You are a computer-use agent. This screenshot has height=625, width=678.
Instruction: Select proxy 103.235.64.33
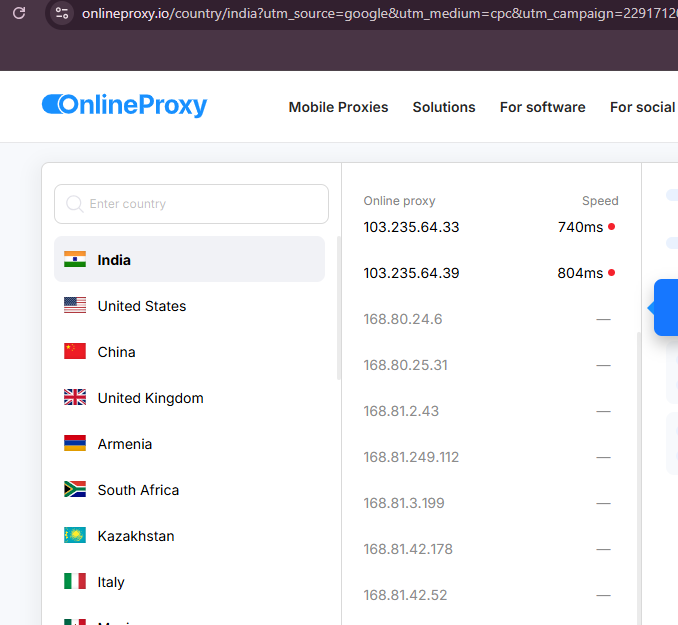coord(411,227)
